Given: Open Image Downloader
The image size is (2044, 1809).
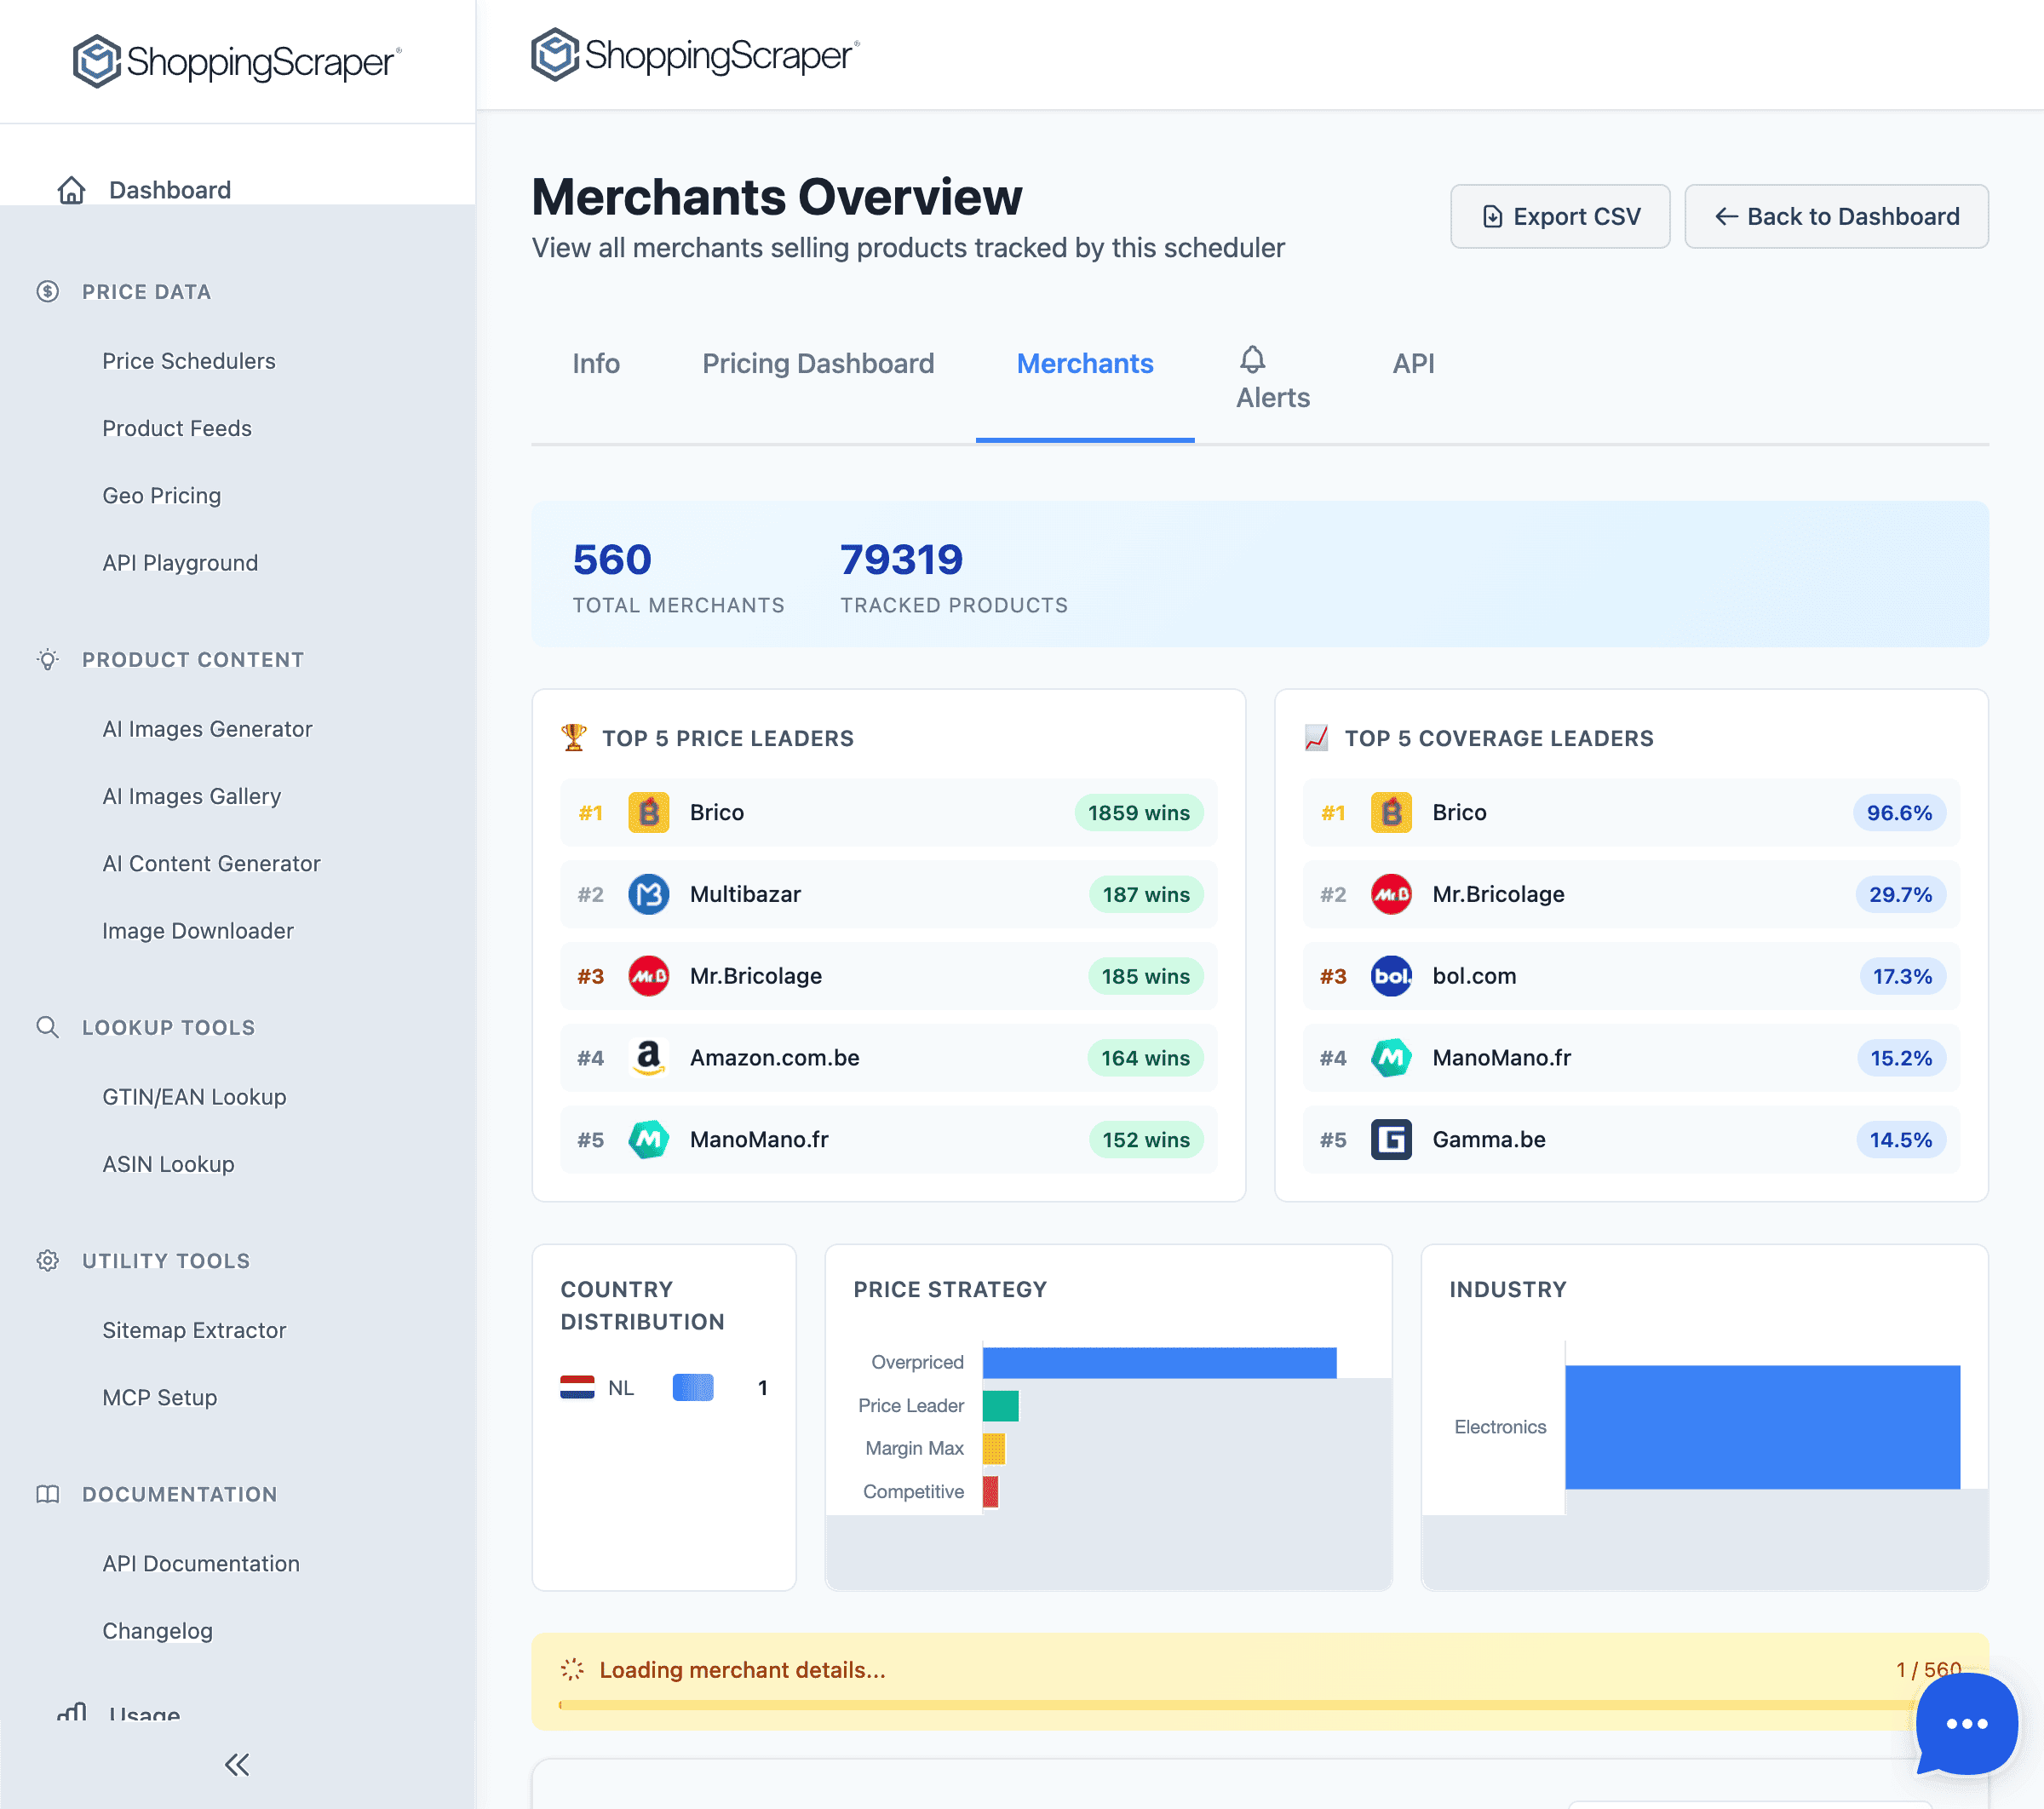Looking at the screenshot, I should point(198,931).
